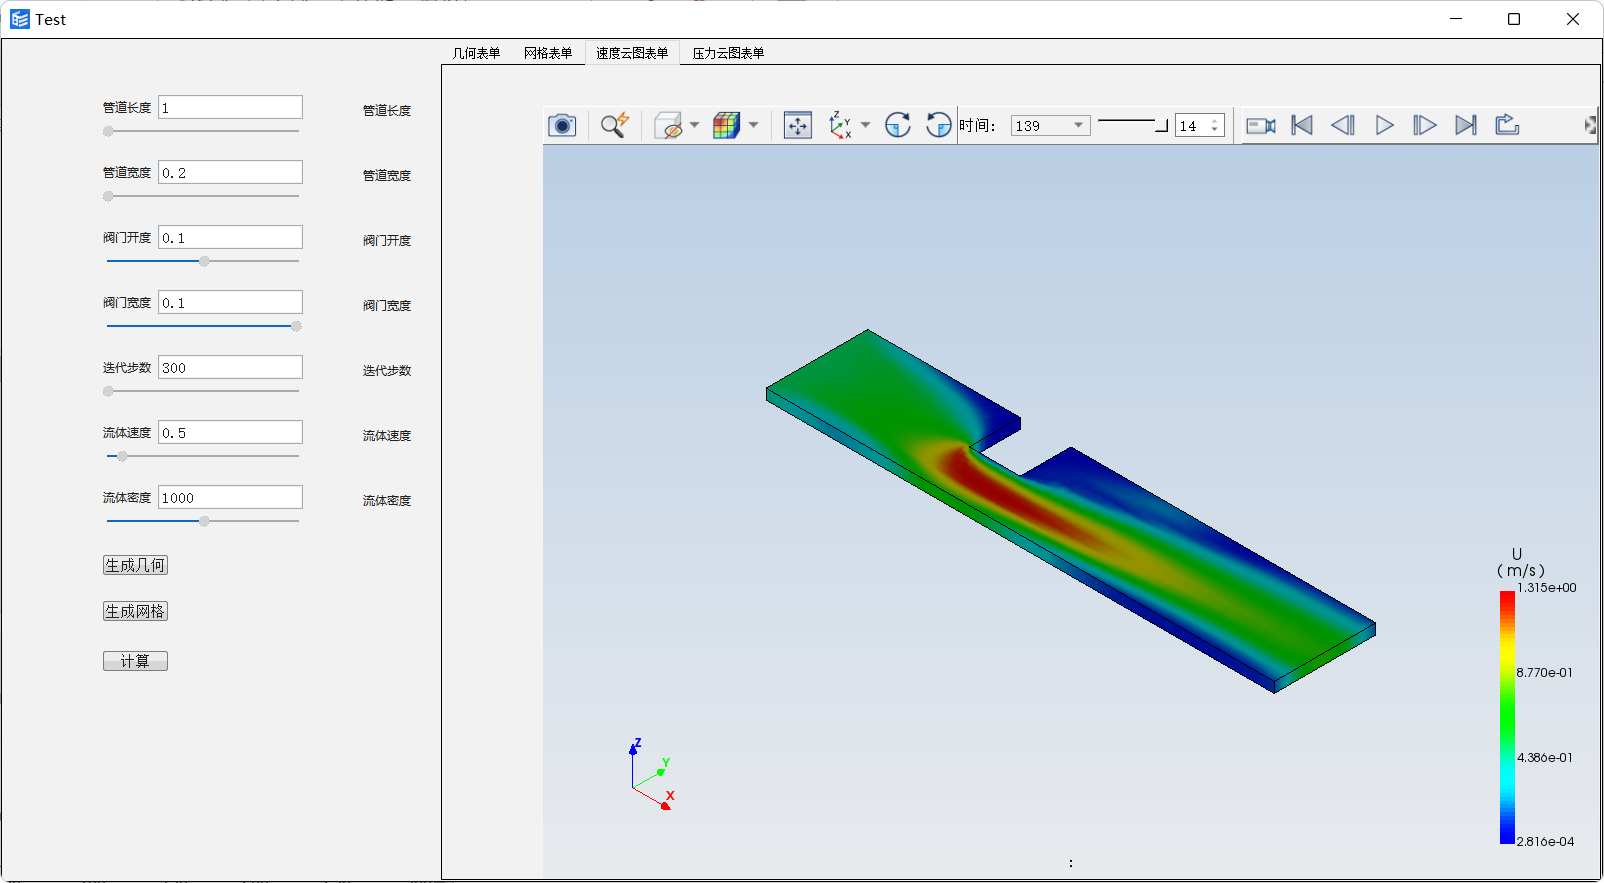
Task: Open the time value 139 dropdown
Action: point(1050,125)
